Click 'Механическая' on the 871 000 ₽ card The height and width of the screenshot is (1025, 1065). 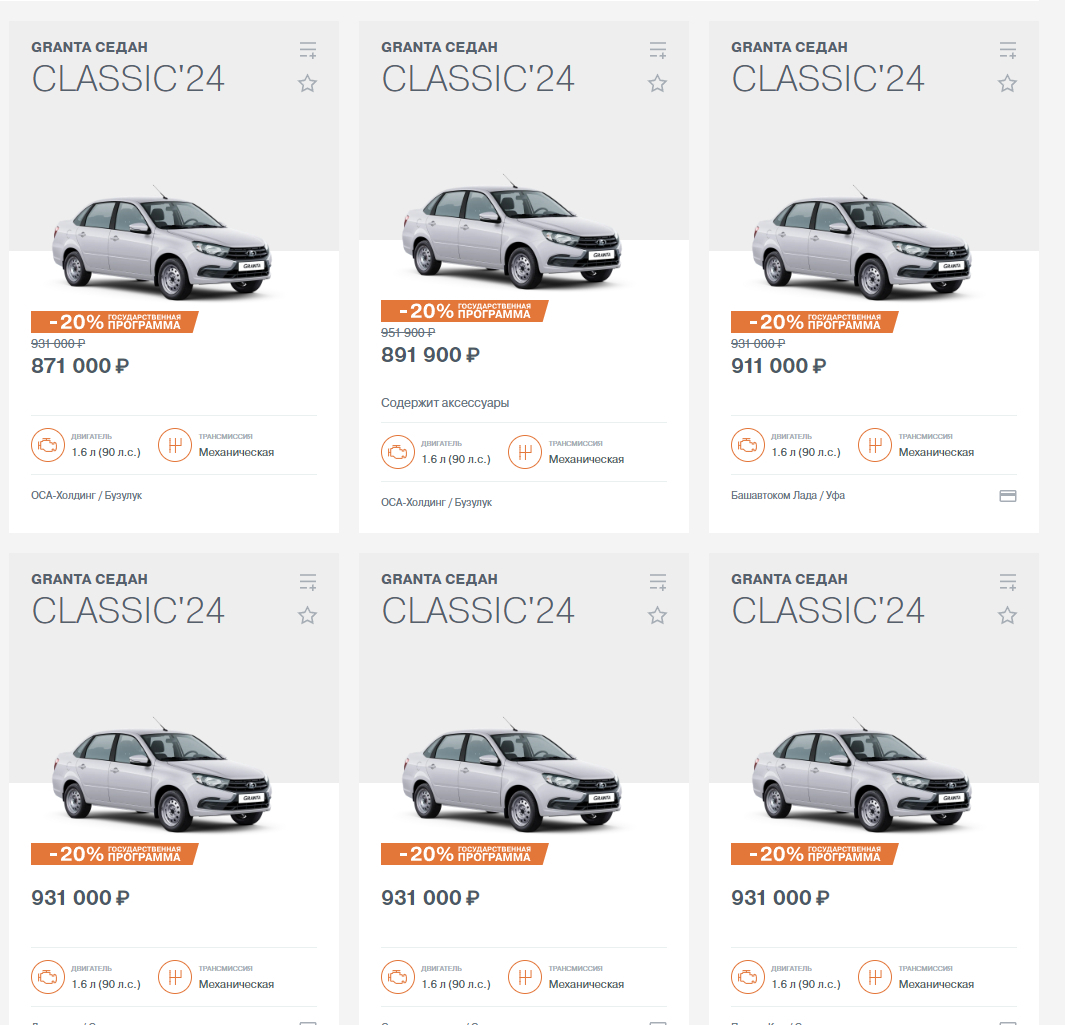pyautogui.click(x=236, y=452)
